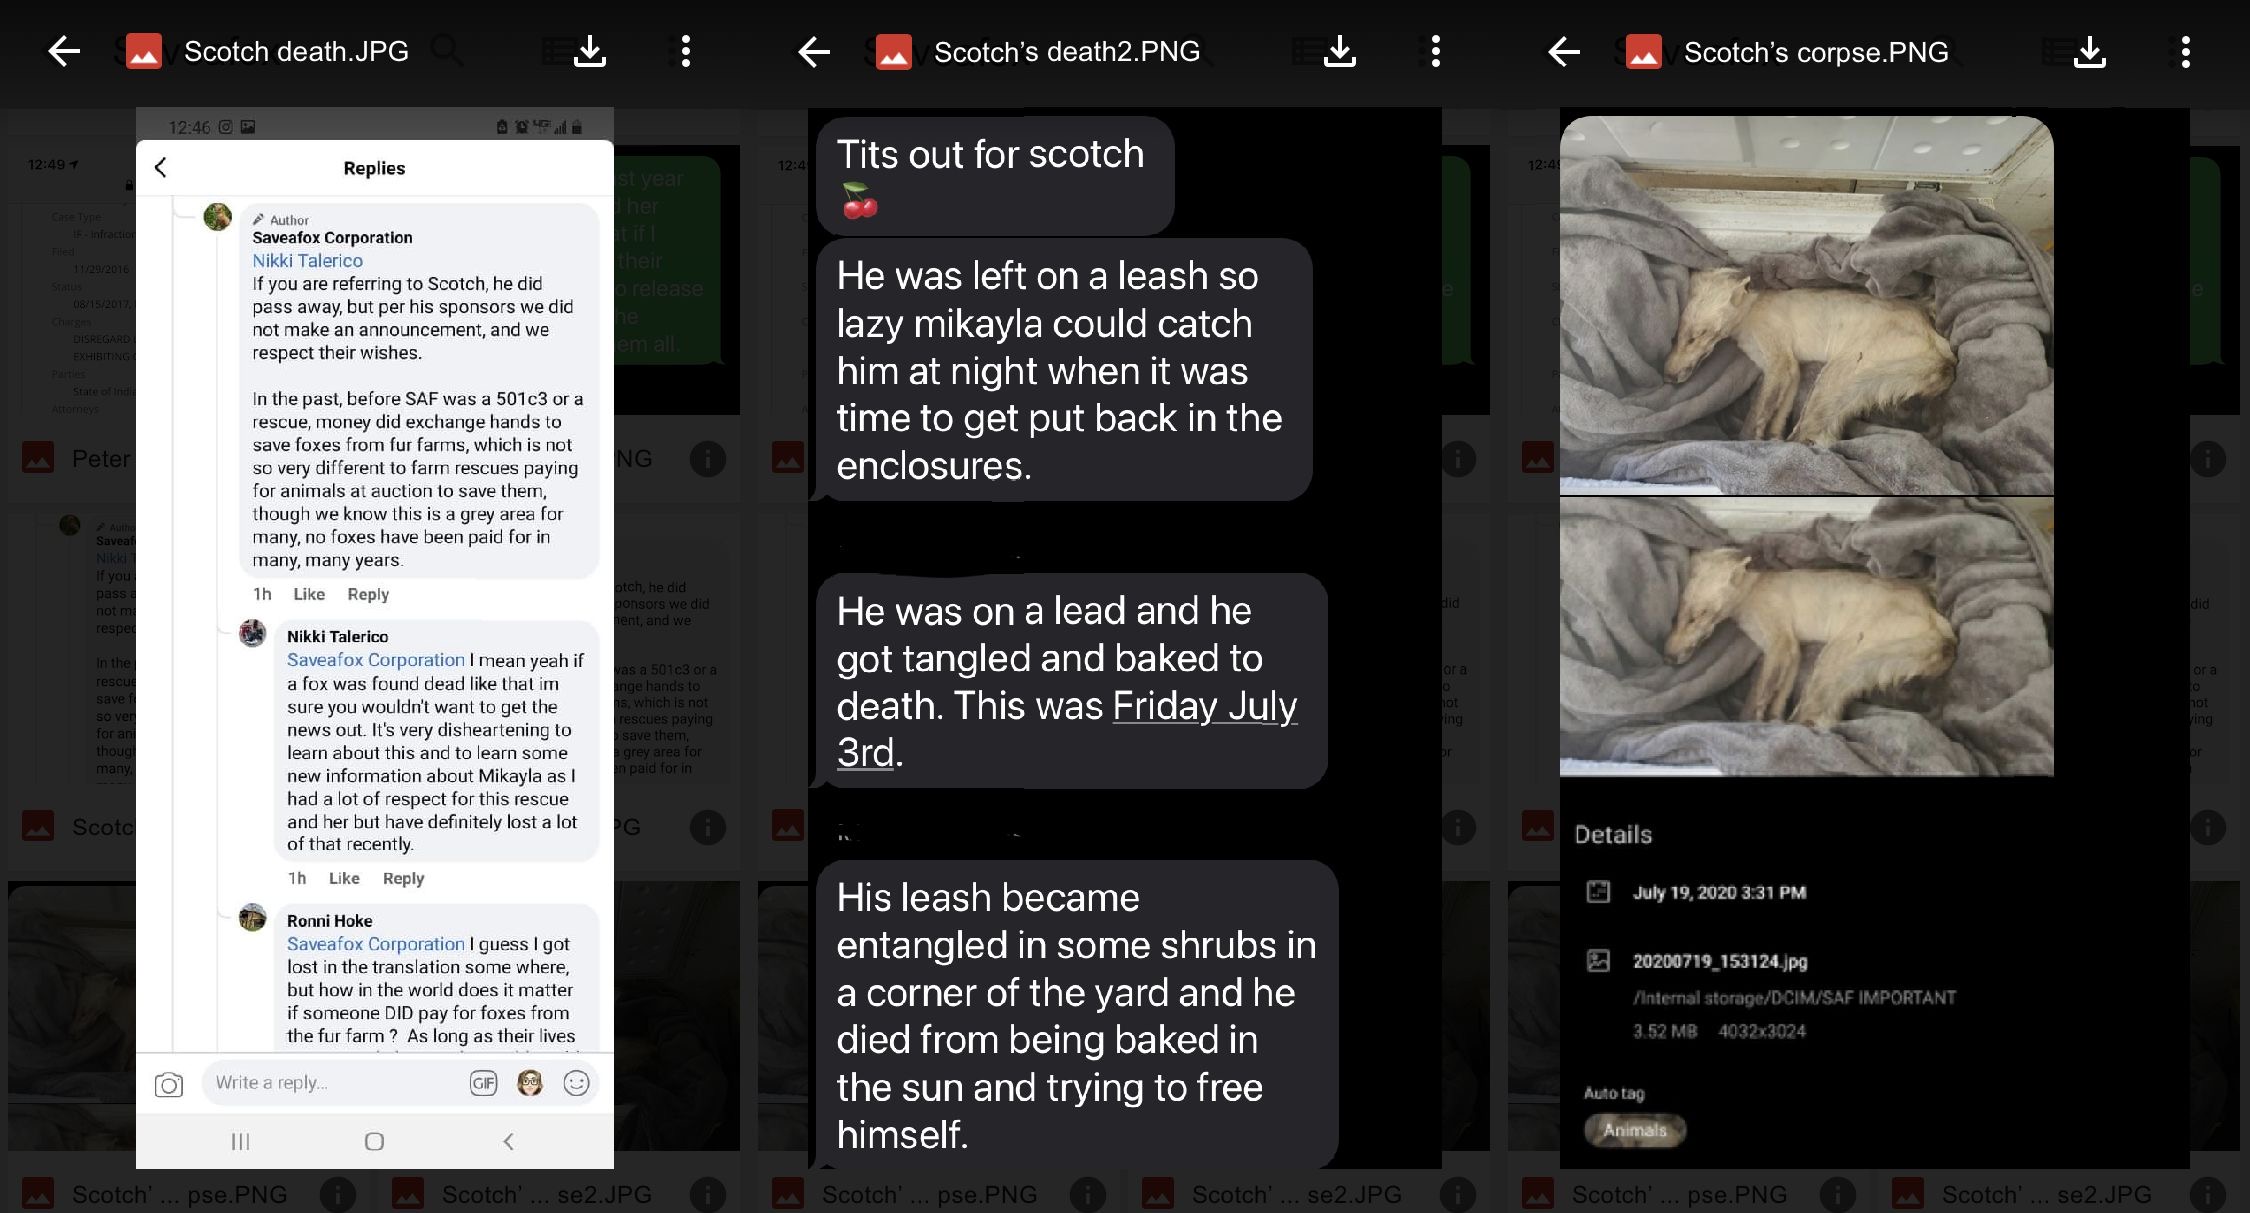The height and width of the screenshot is (1213, 2250).
Task: Open more options for Scotch death.JPG
Action: click(686, 51)
